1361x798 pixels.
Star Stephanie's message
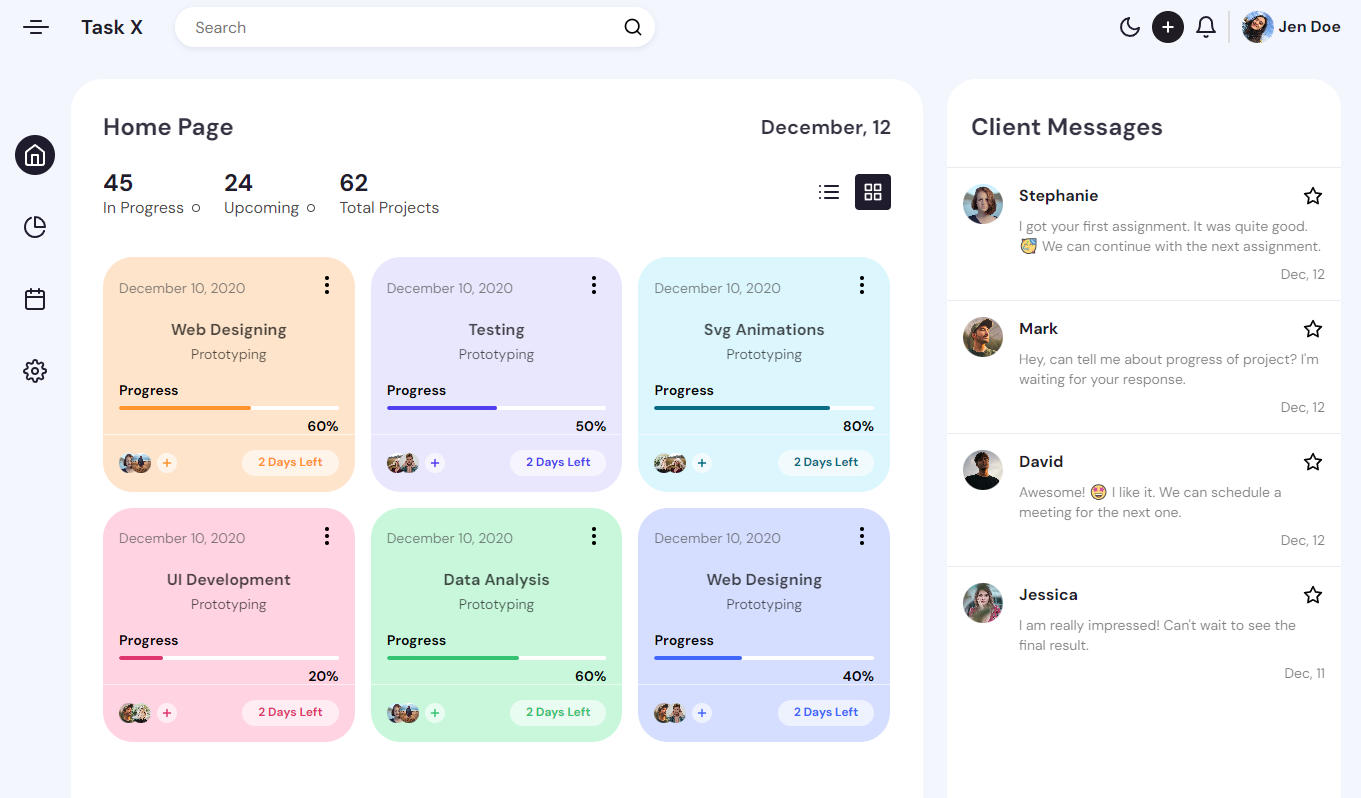click(x=1313, y=196)
